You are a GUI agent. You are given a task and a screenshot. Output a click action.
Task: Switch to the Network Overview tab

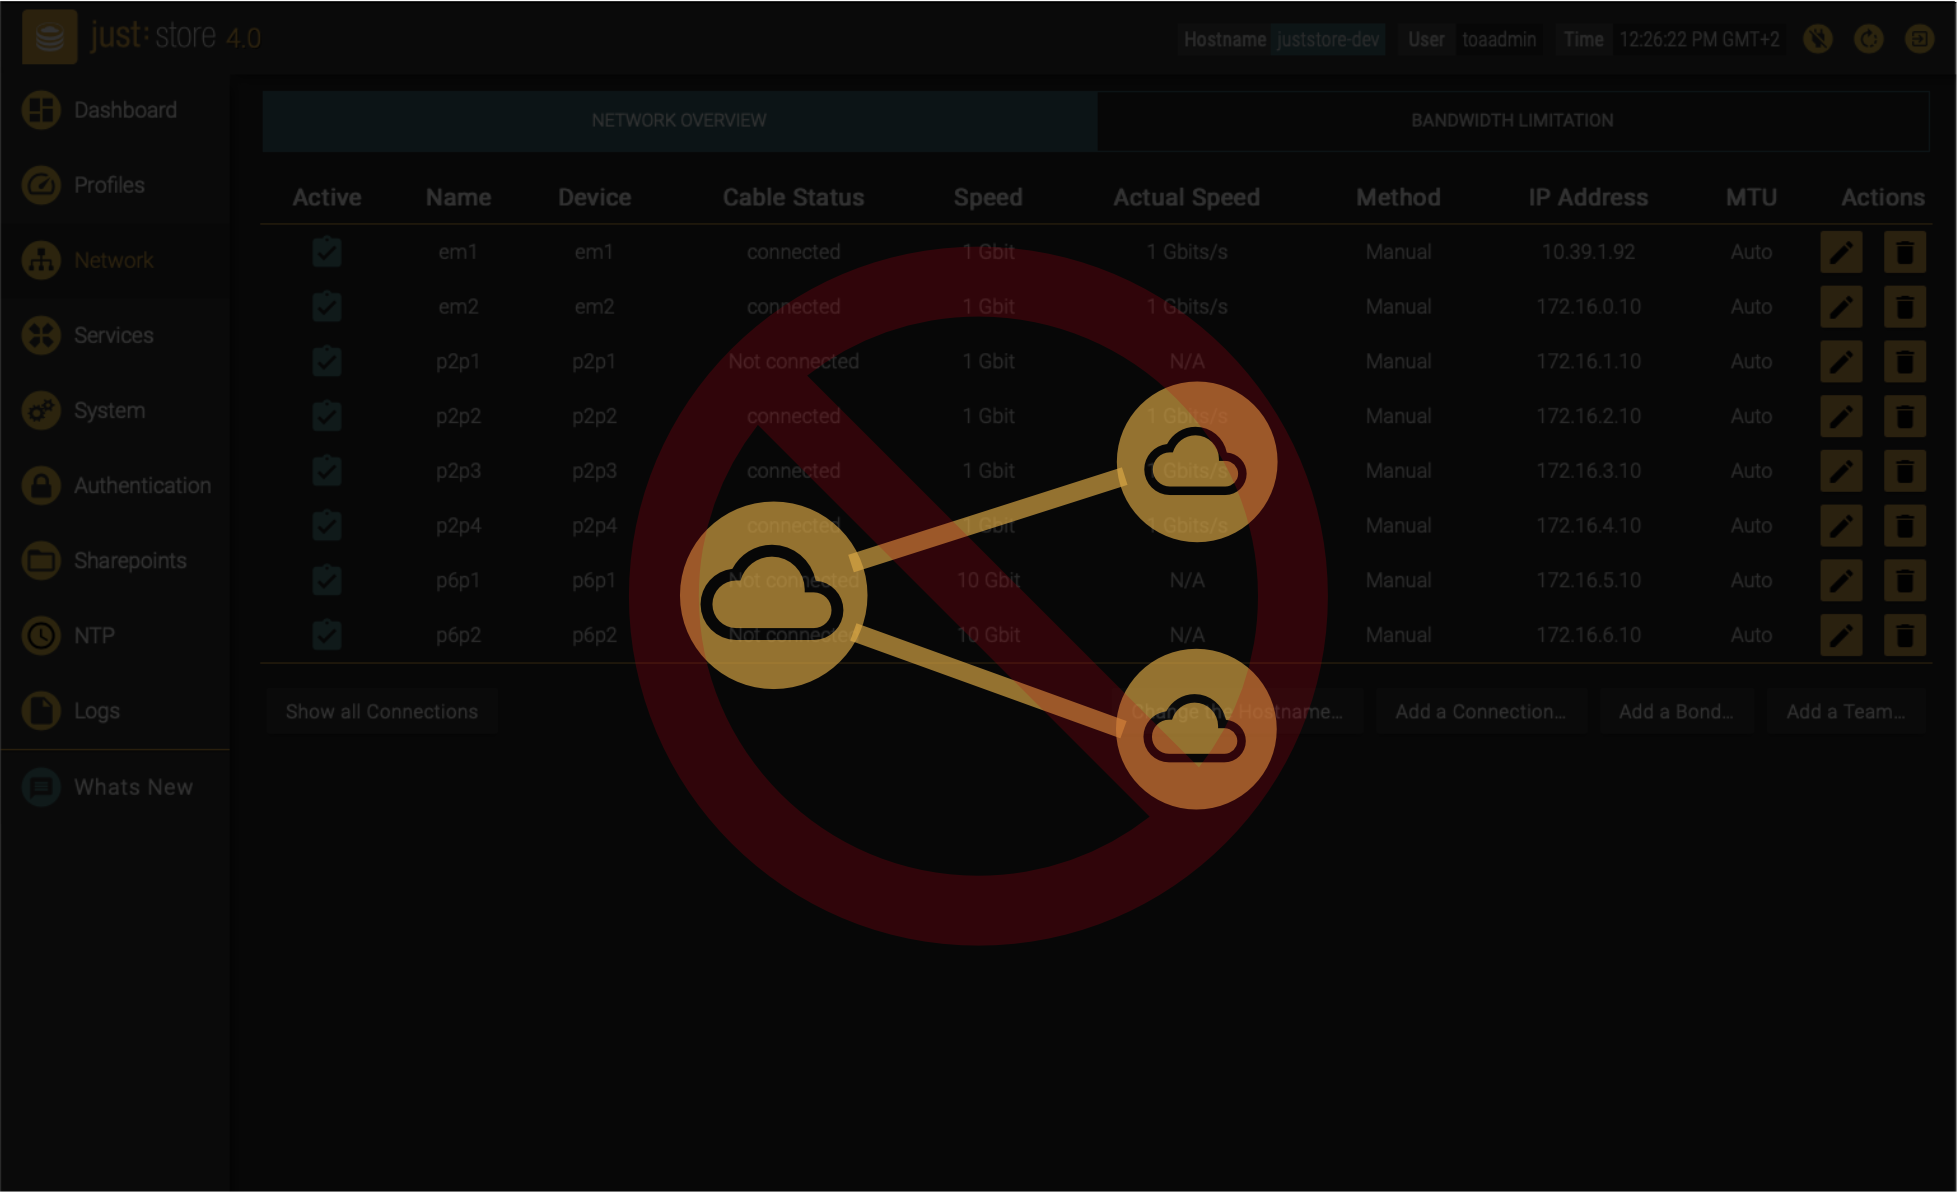(x=680, y=120)
